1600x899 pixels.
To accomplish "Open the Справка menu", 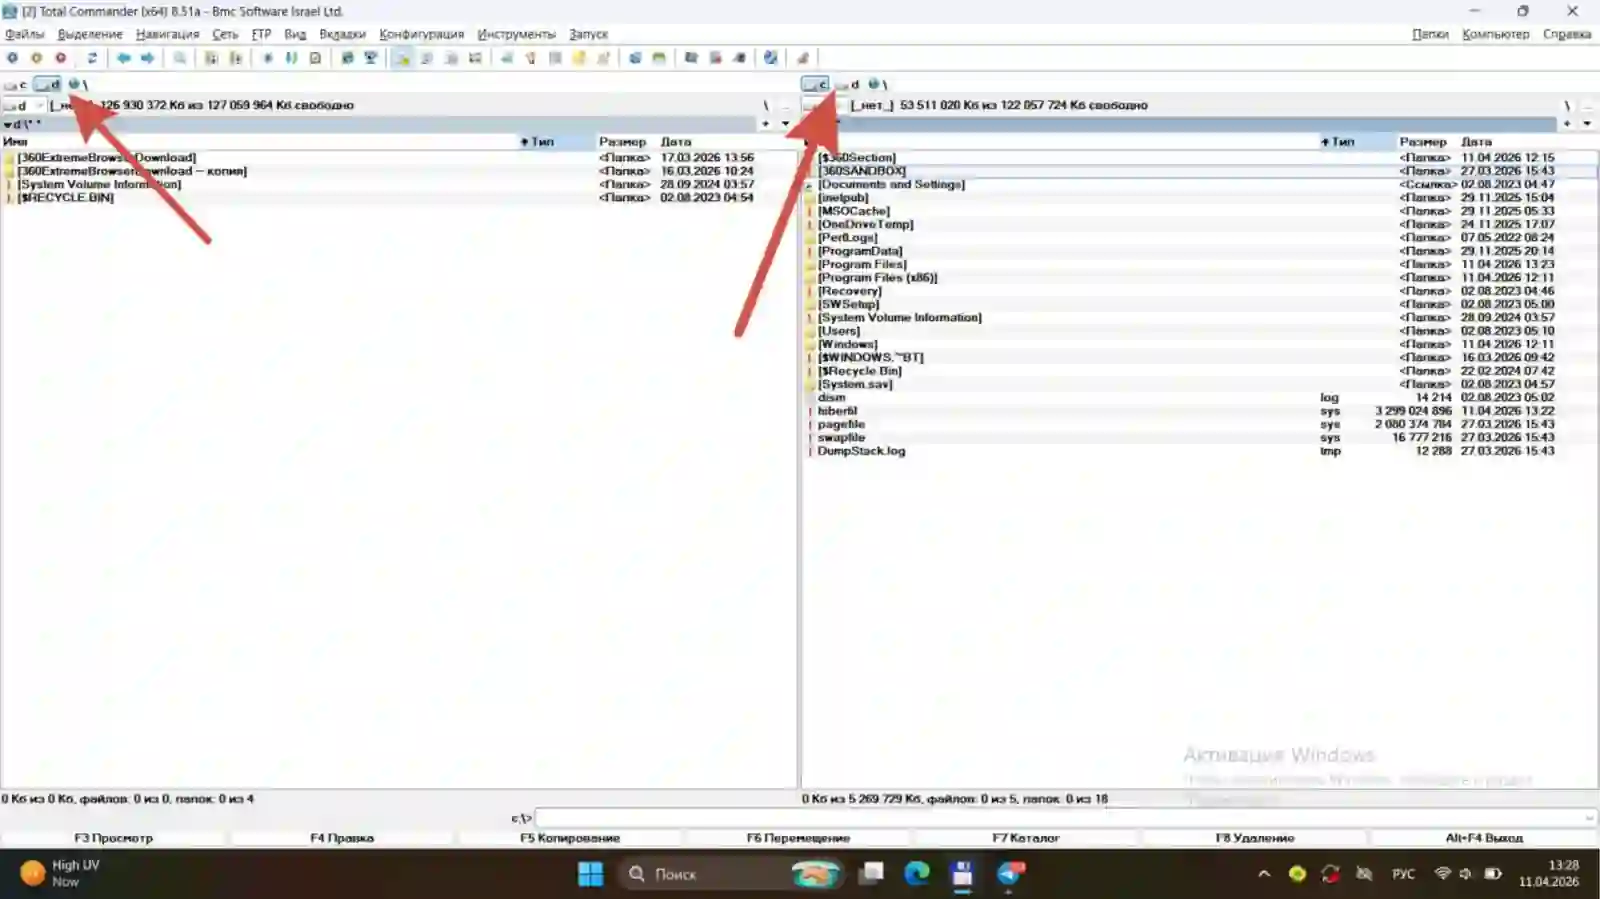I will (x=1566, y=34).
